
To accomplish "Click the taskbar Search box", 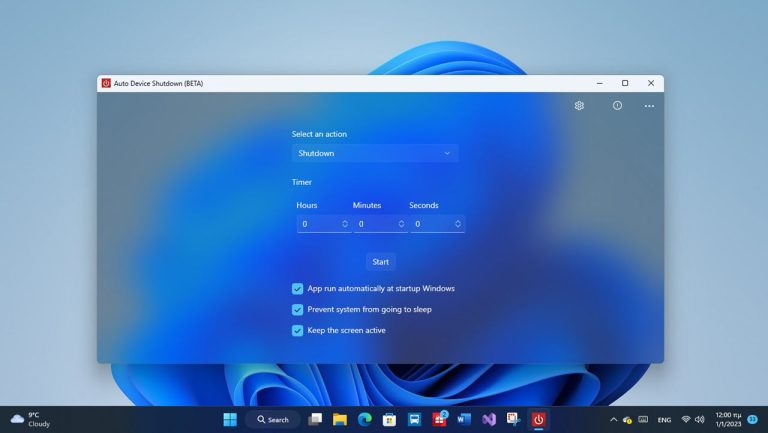I will 273,419.
